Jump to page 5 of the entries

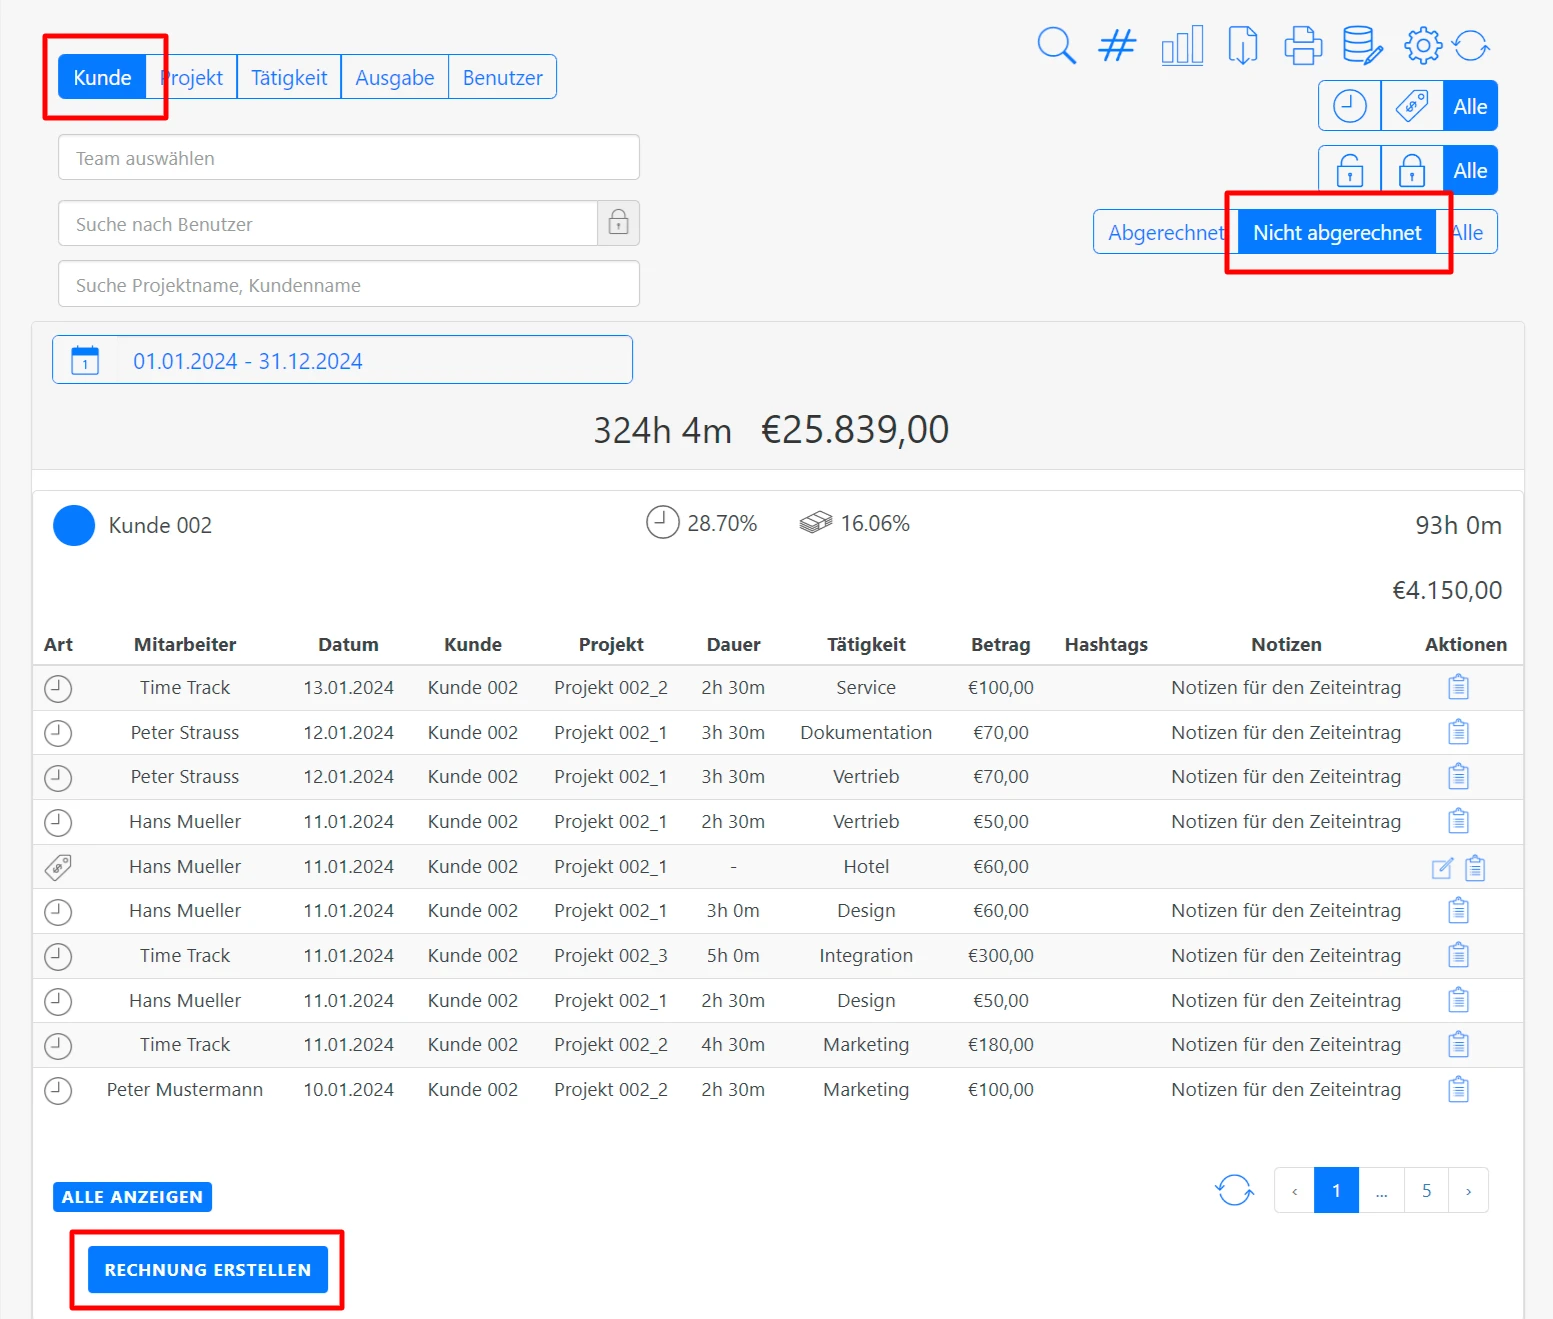coord(1426,1190)
